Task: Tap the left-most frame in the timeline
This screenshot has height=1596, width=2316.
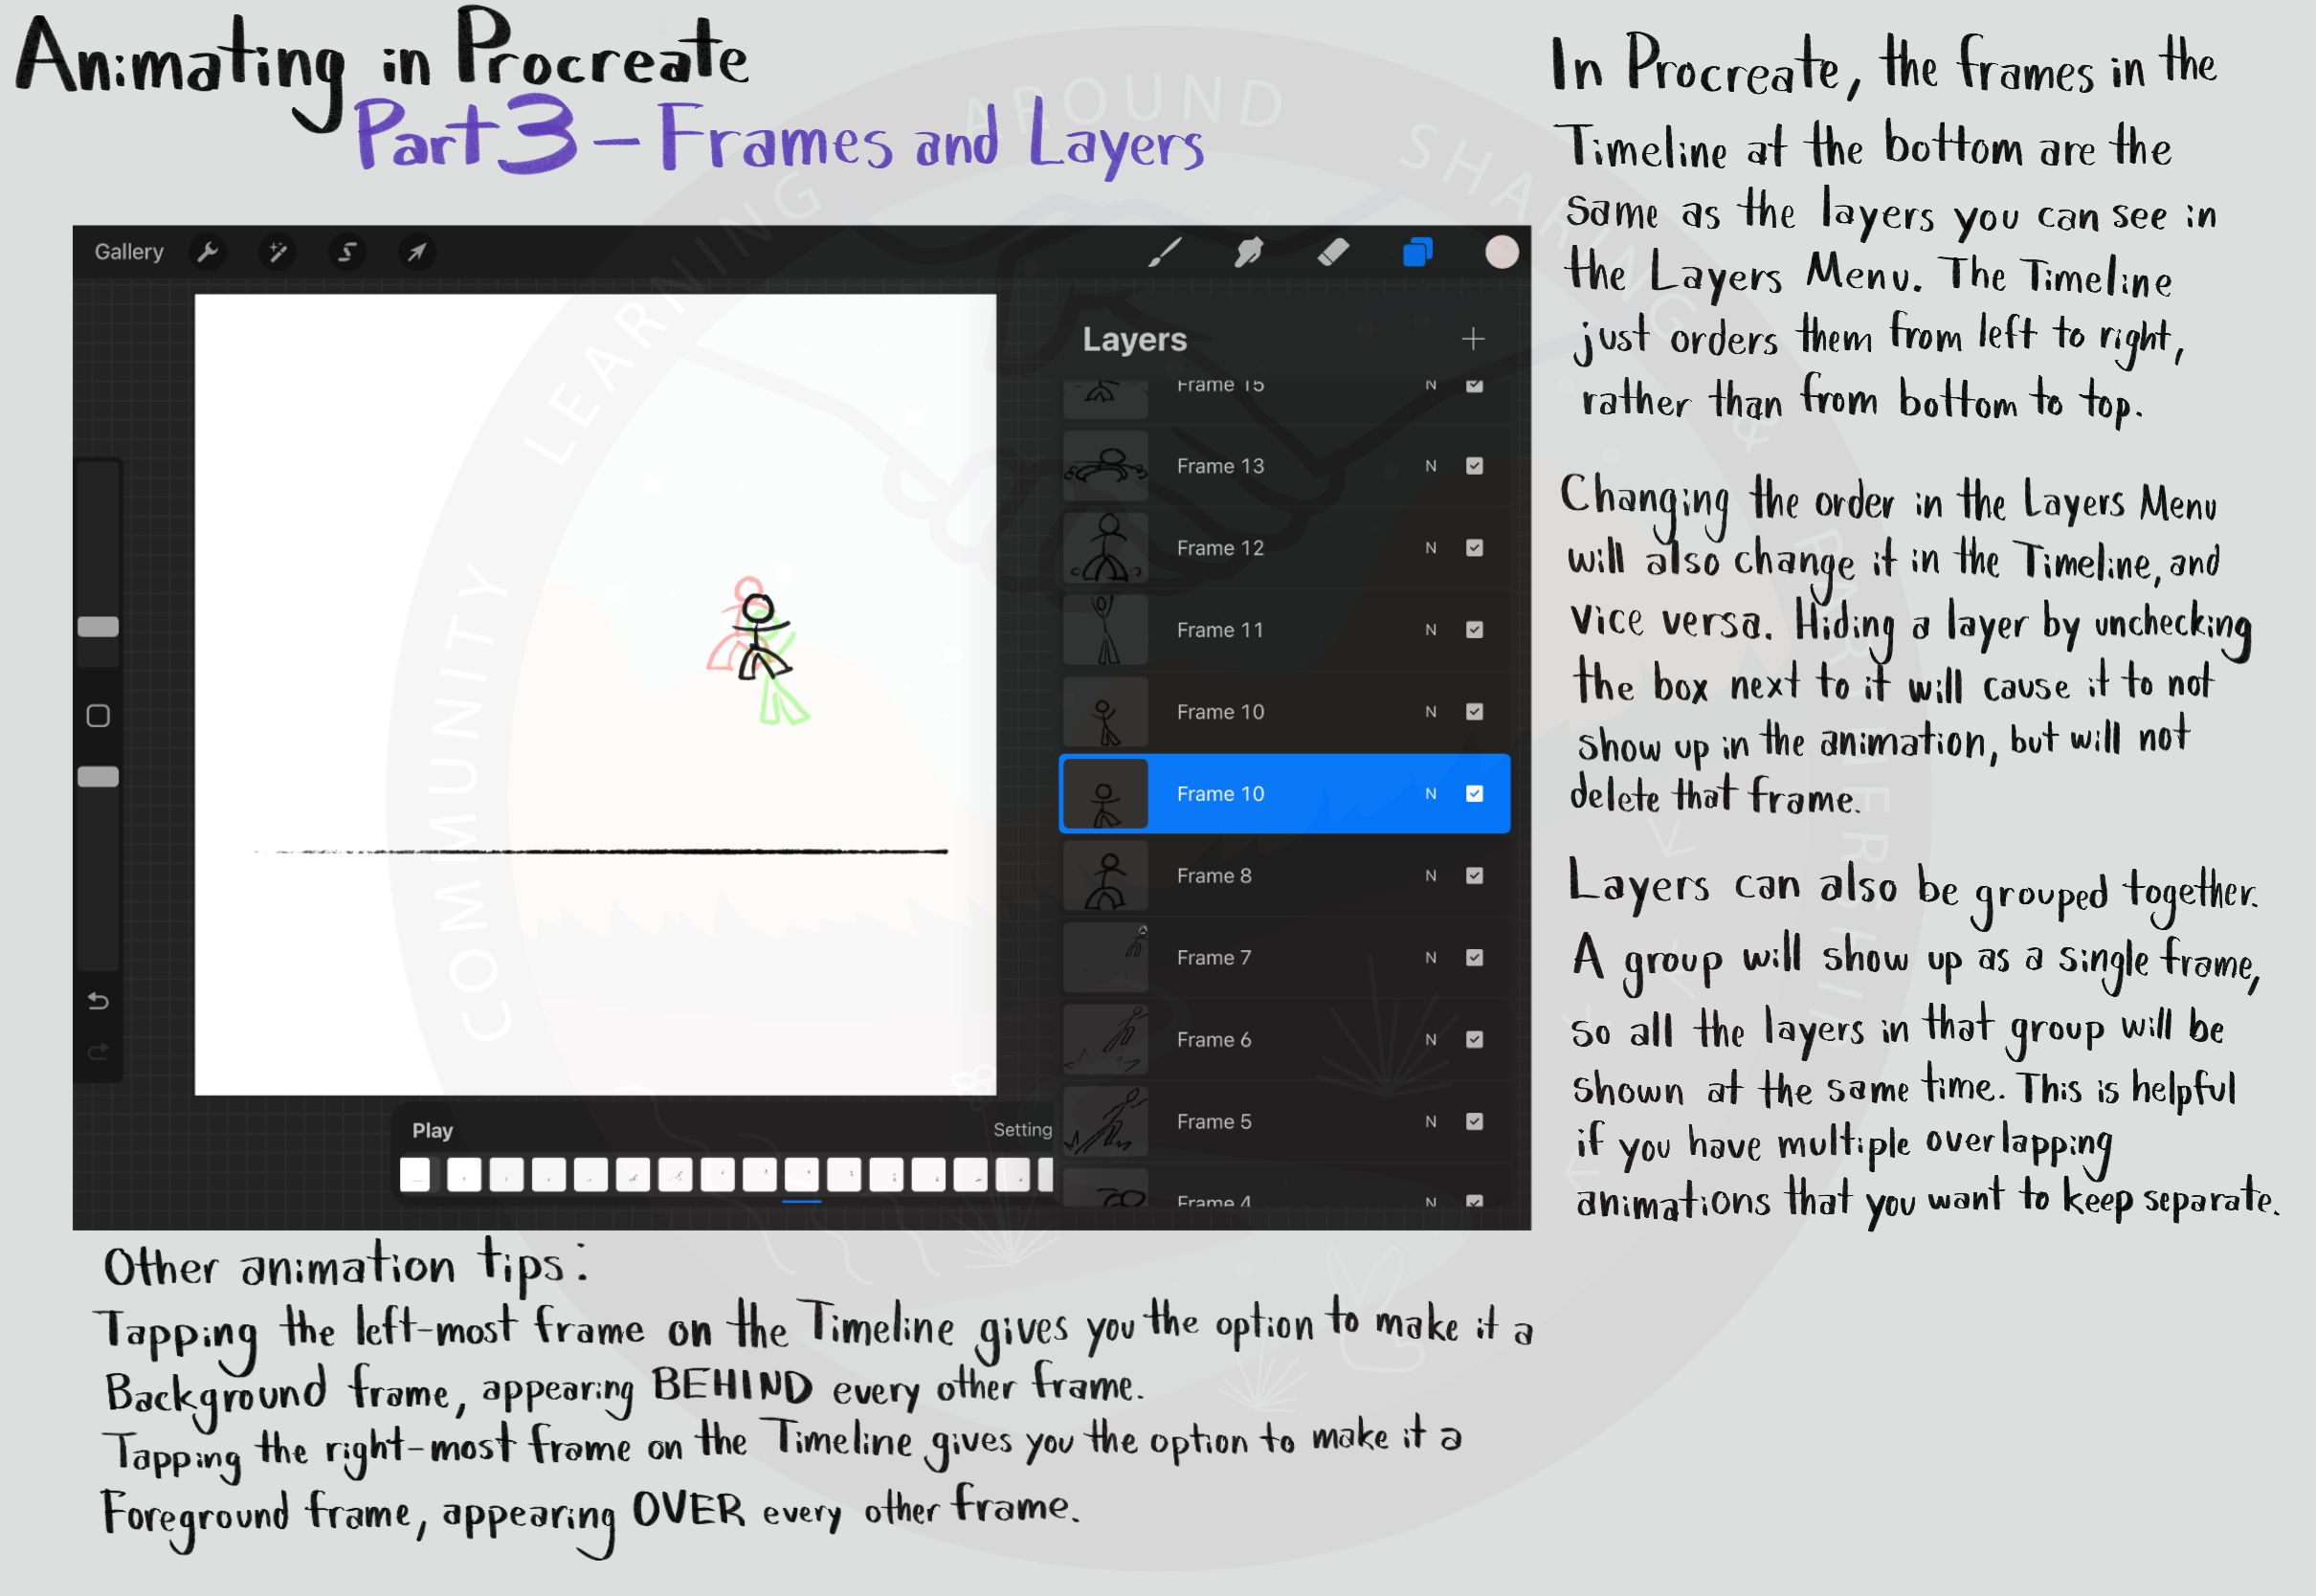Action: click(415, 1174)
